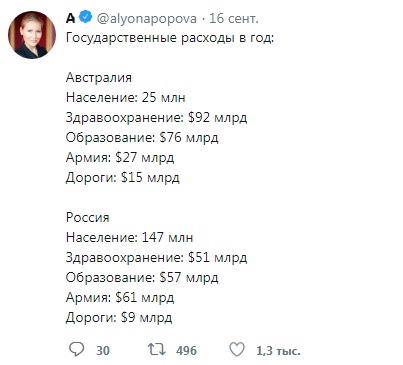The width and height of the screenshot is (403, 365).
Task: Click the reply count 30
Action: 103,350
